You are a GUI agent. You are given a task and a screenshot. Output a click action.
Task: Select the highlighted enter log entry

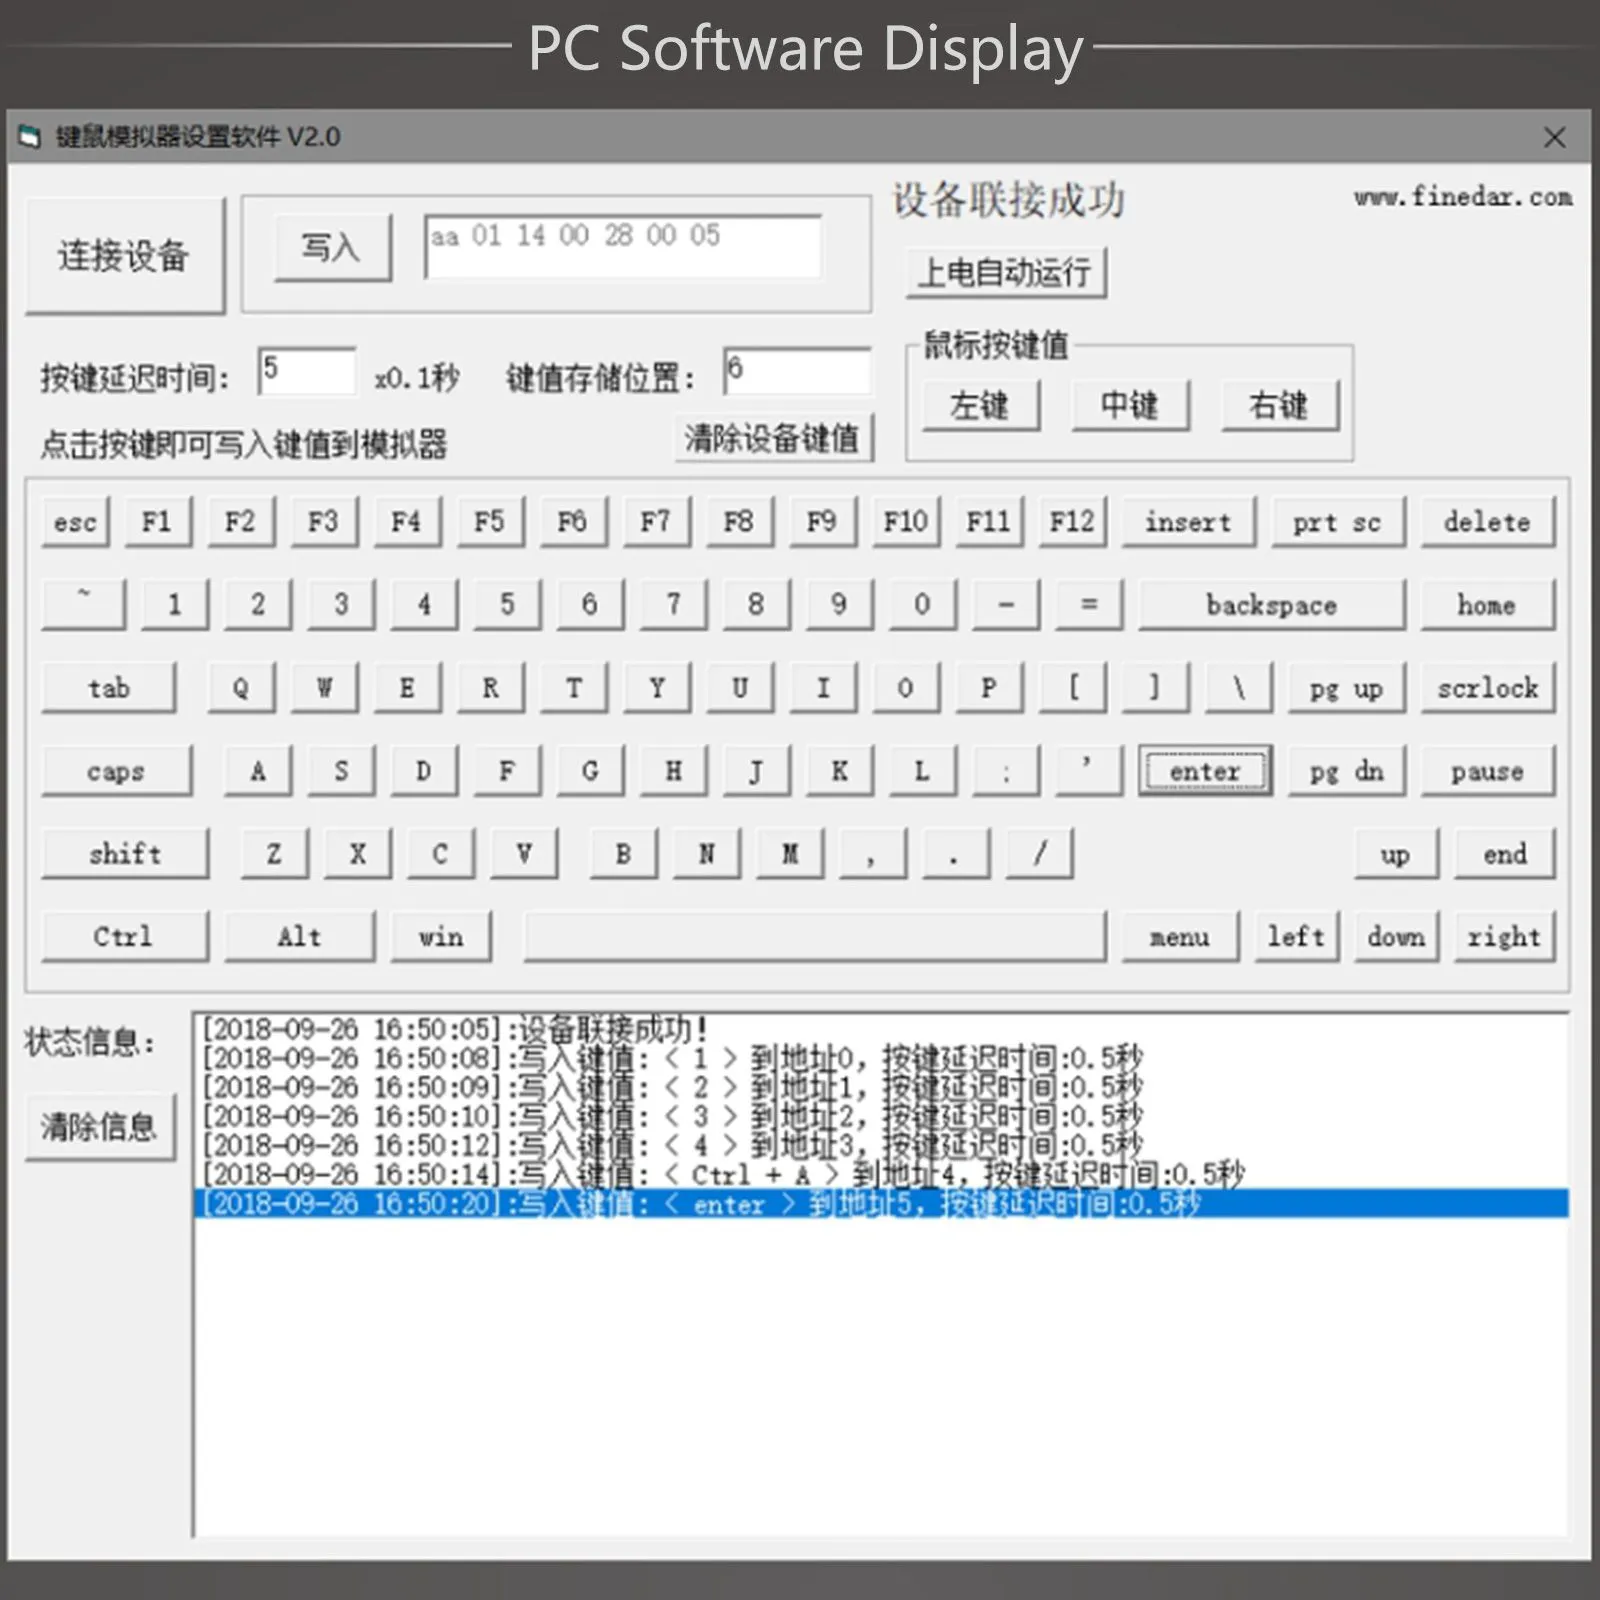click(x=880, y=1204)
